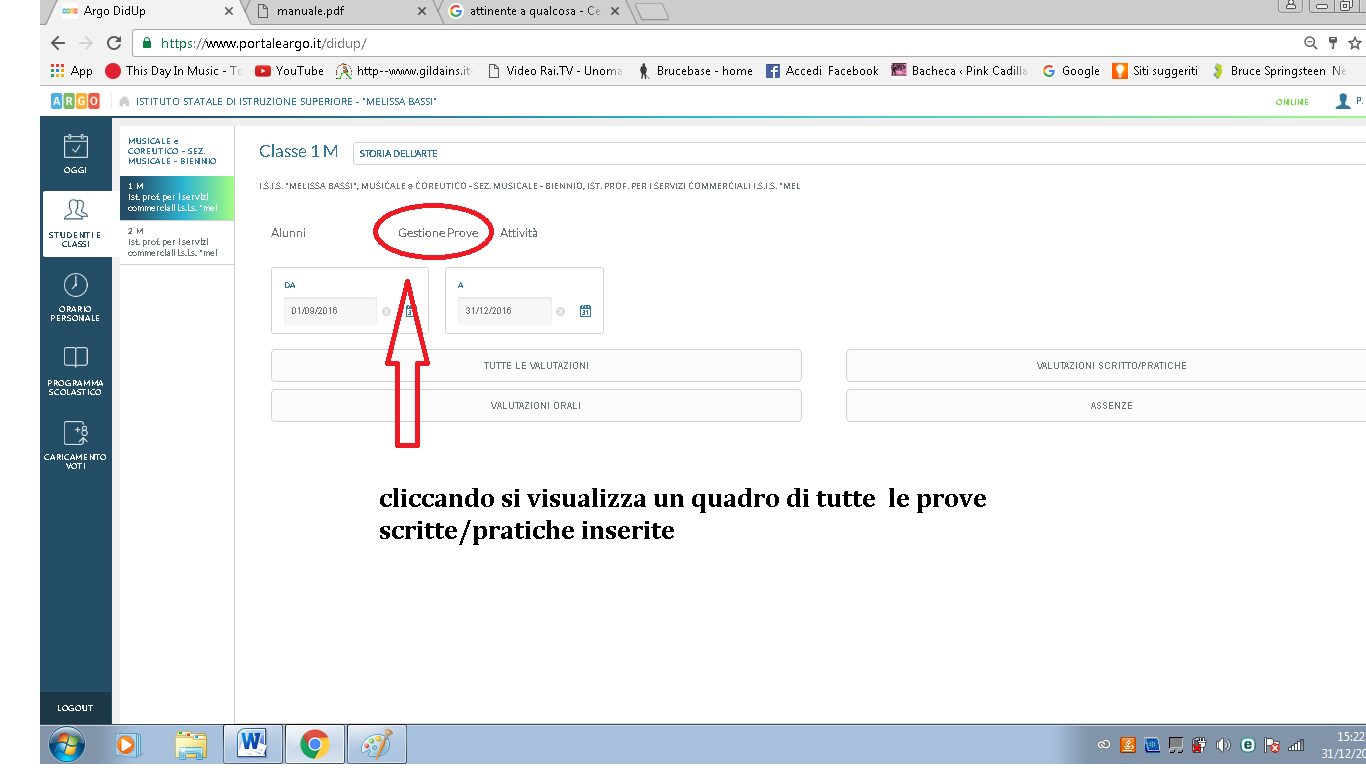The image size is (1366, 768).
Task: Open Orario Personale clock icon
Action: [x=76, y=297]
